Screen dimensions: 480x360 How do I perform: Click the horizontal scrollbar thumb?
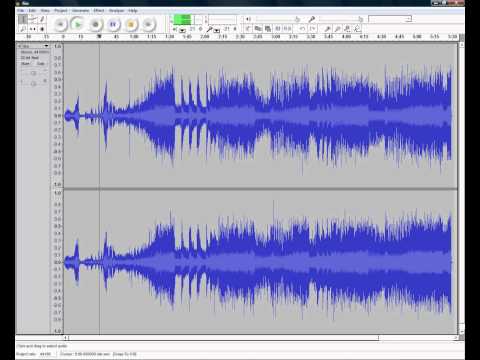(x=223, y=338)
